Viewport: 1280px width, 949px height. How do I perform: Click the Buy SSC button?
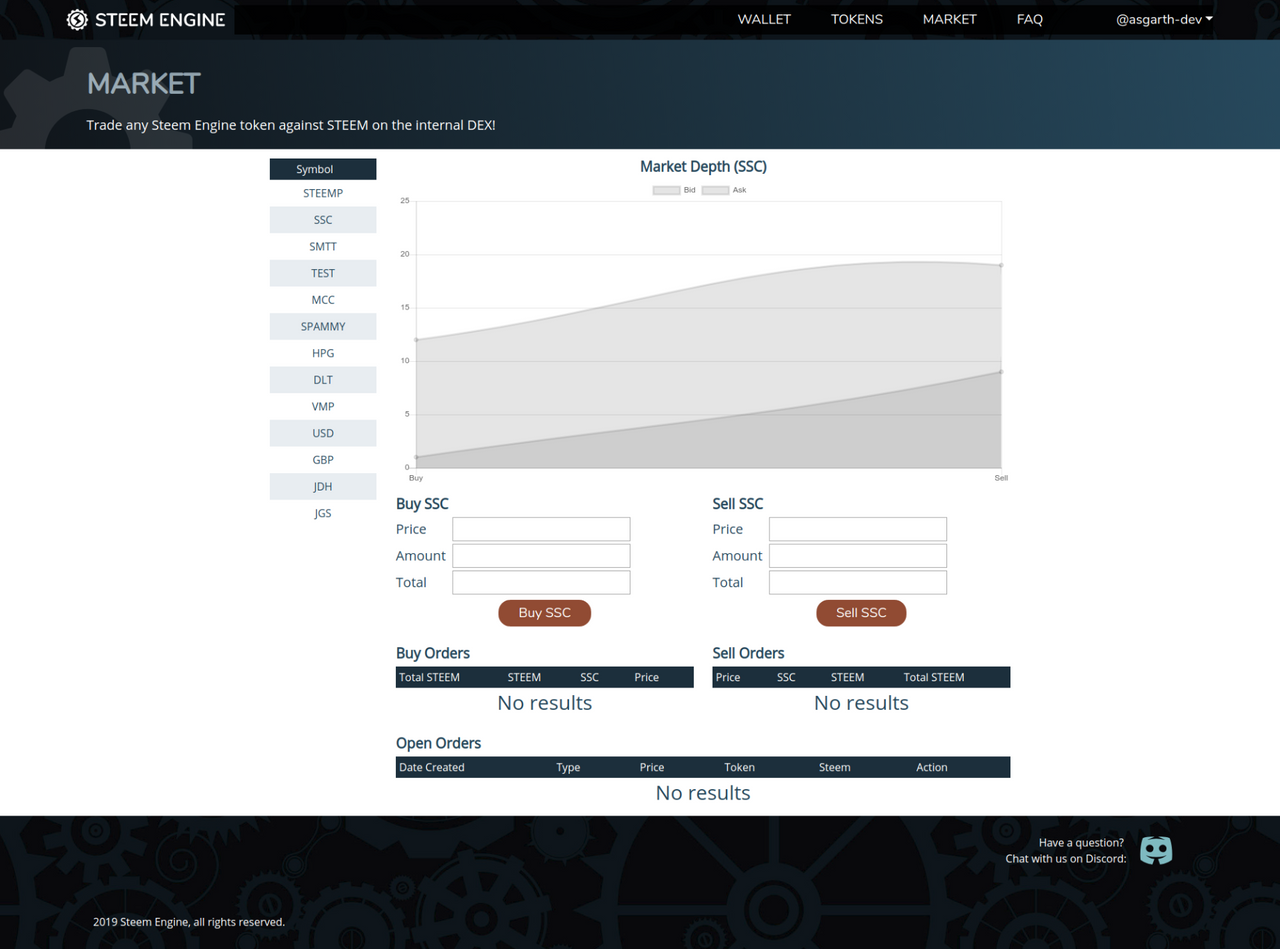pos(545,613)
